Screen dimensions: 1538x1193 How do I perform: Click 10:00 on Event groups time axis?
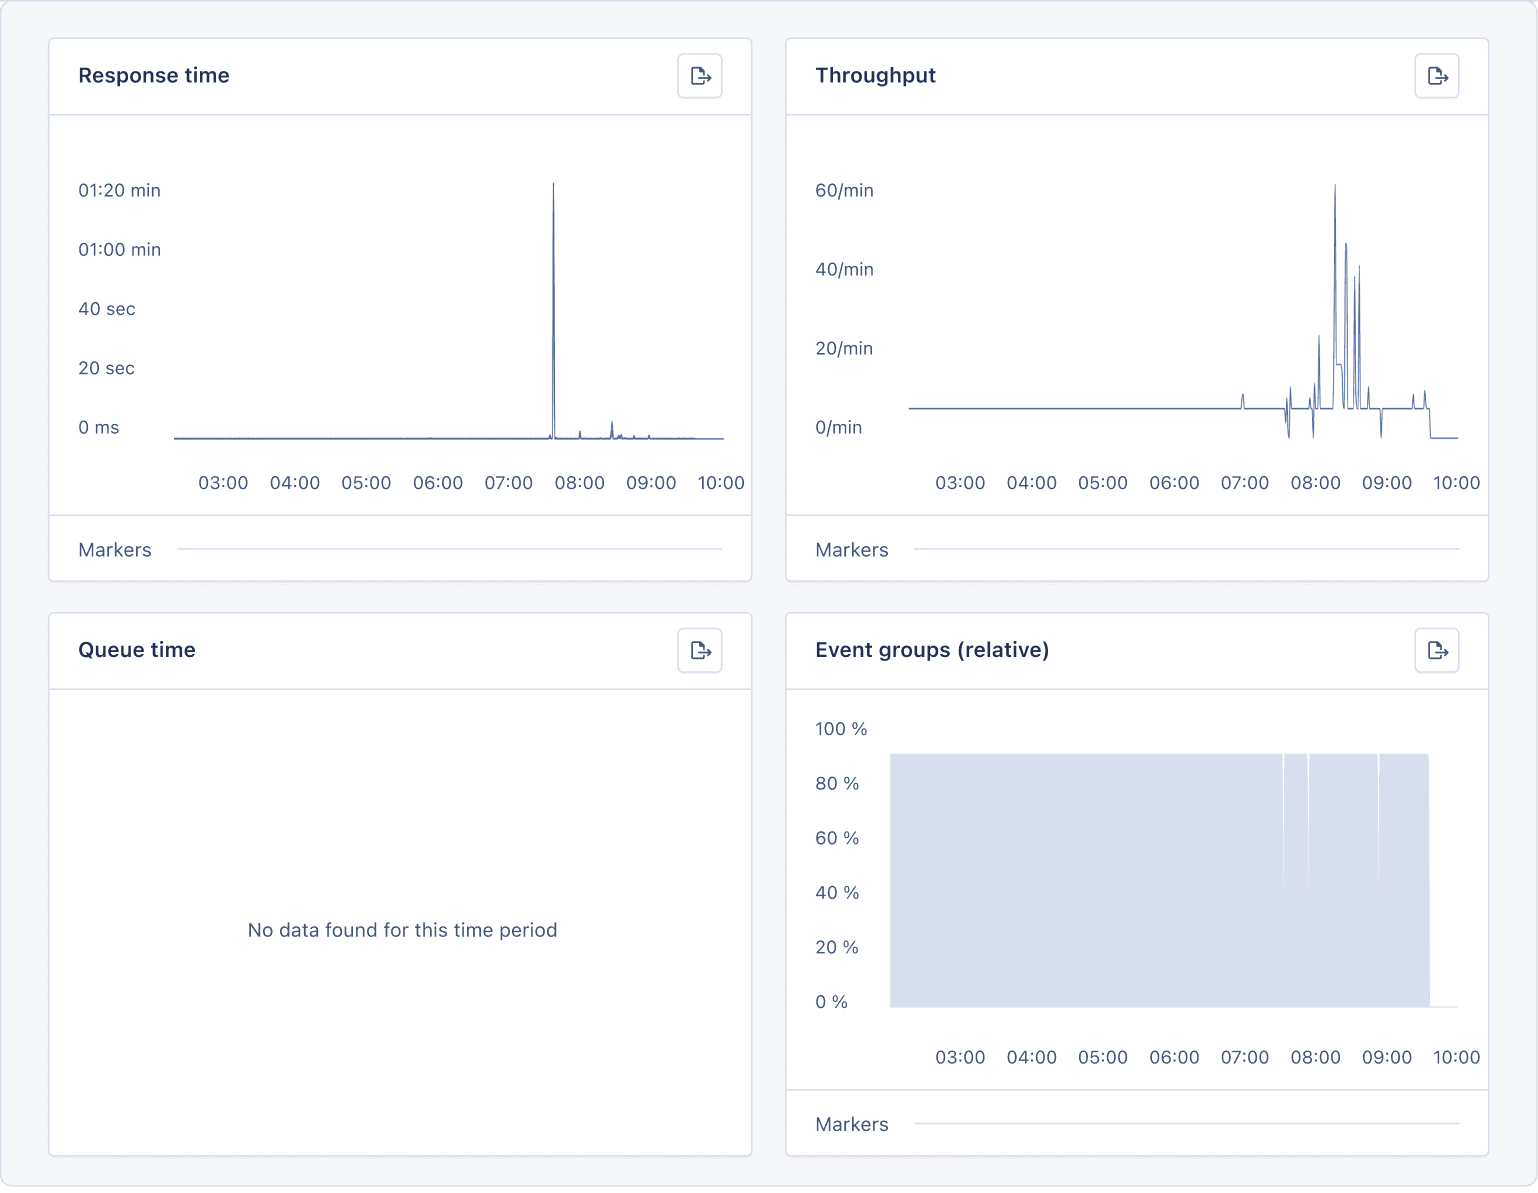1457,1057
